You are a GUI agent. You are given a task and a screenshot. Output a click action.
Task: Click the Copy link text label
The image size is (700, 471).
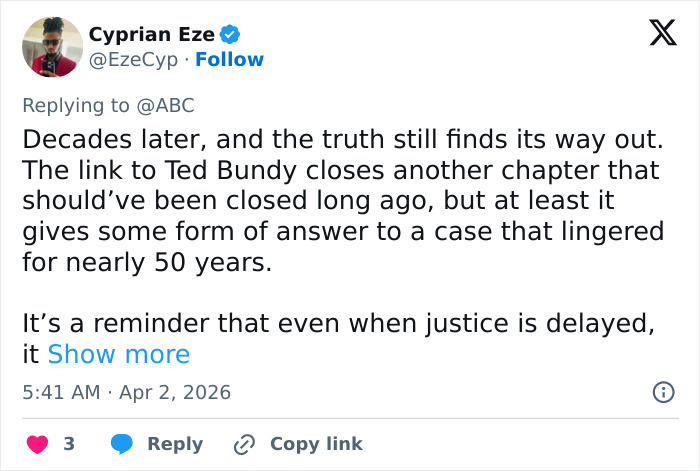(x=316, y=444)
